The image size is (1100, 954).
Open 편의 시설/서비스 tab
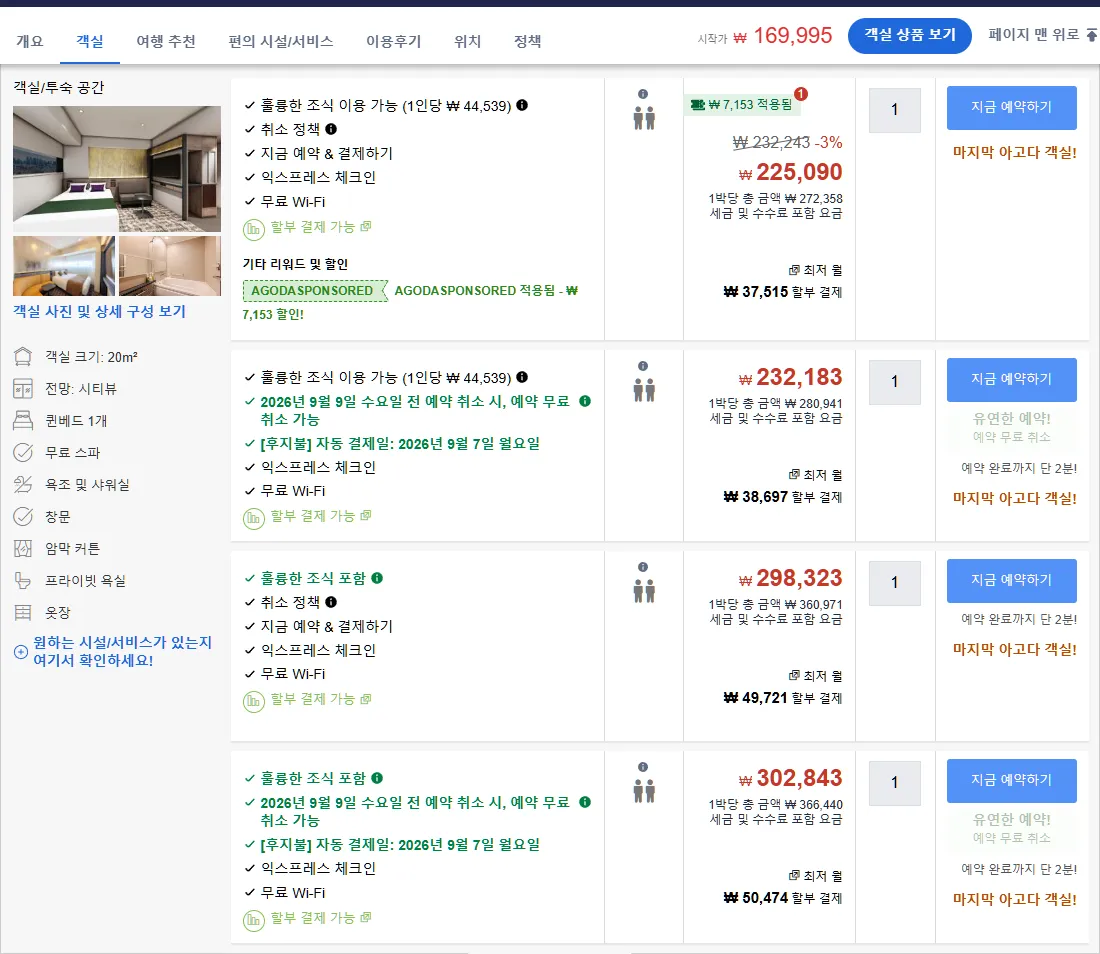click(281, 41)
